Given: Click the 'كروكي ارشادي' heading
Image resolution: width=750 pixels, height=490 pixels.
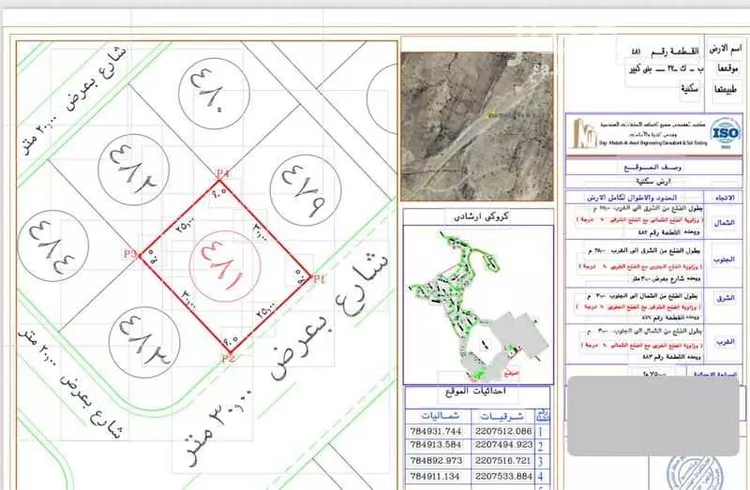Looking at the screenshot, I should point(481,216).
